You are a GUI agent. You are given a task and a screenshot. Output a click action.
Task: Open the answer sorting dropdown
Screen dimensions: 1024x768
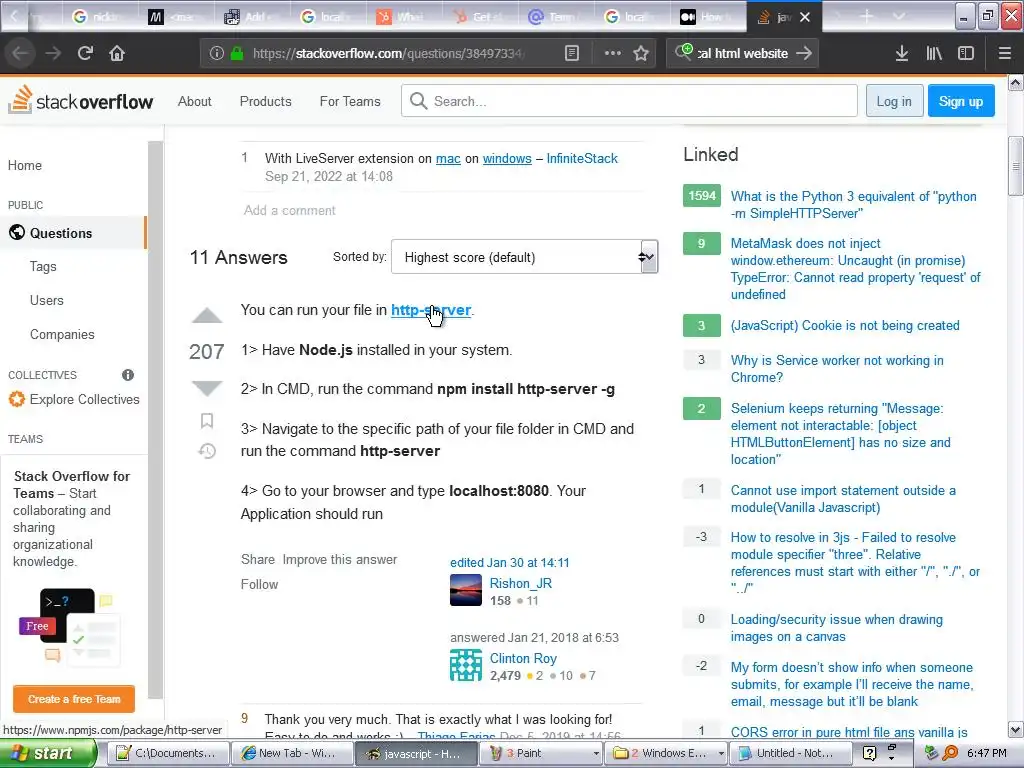pos(524,257)
